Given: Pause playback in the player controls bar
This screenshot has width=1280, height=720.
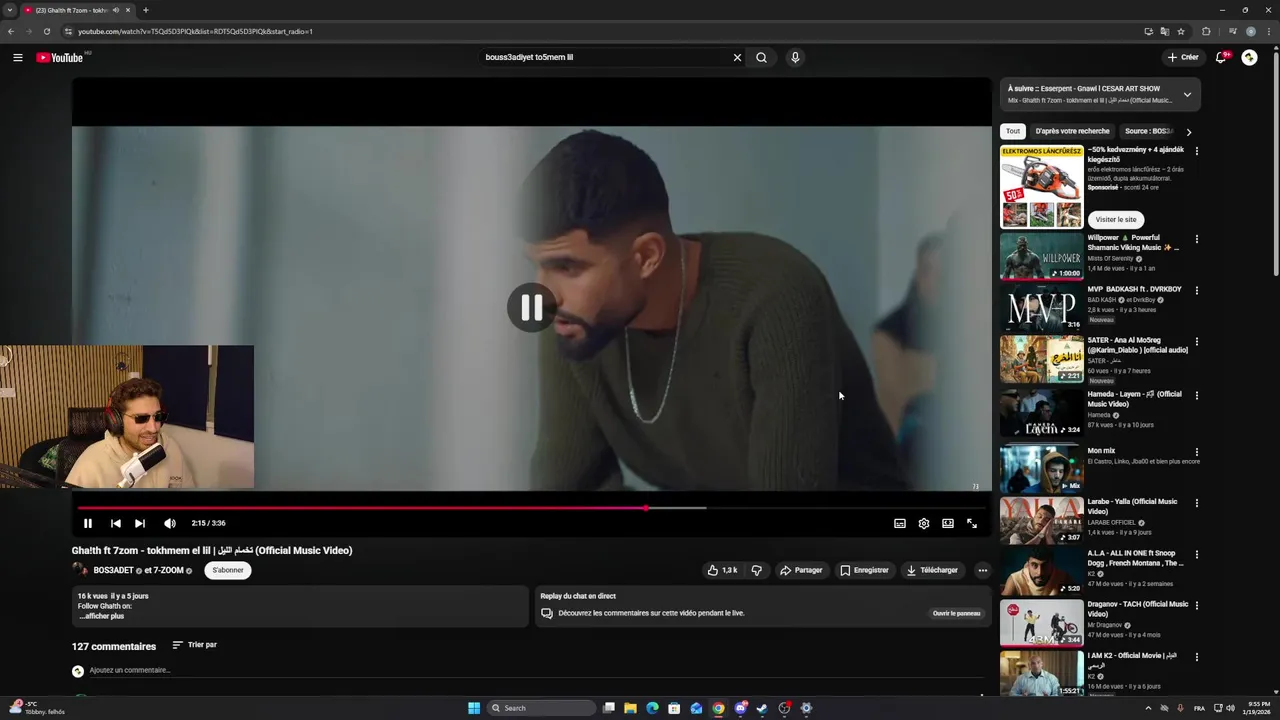Looking at the screenshot, I should point(88,523).
